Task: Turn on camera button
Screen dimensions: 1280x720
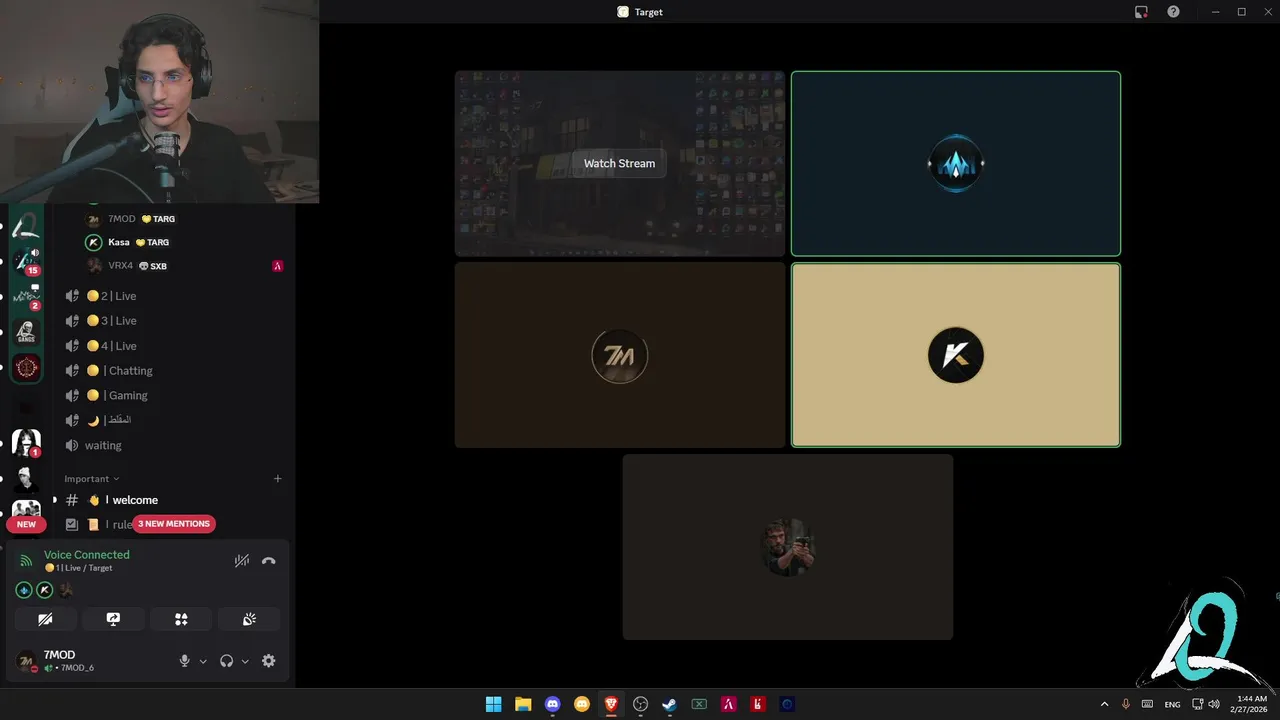Action: click(45, 619)
